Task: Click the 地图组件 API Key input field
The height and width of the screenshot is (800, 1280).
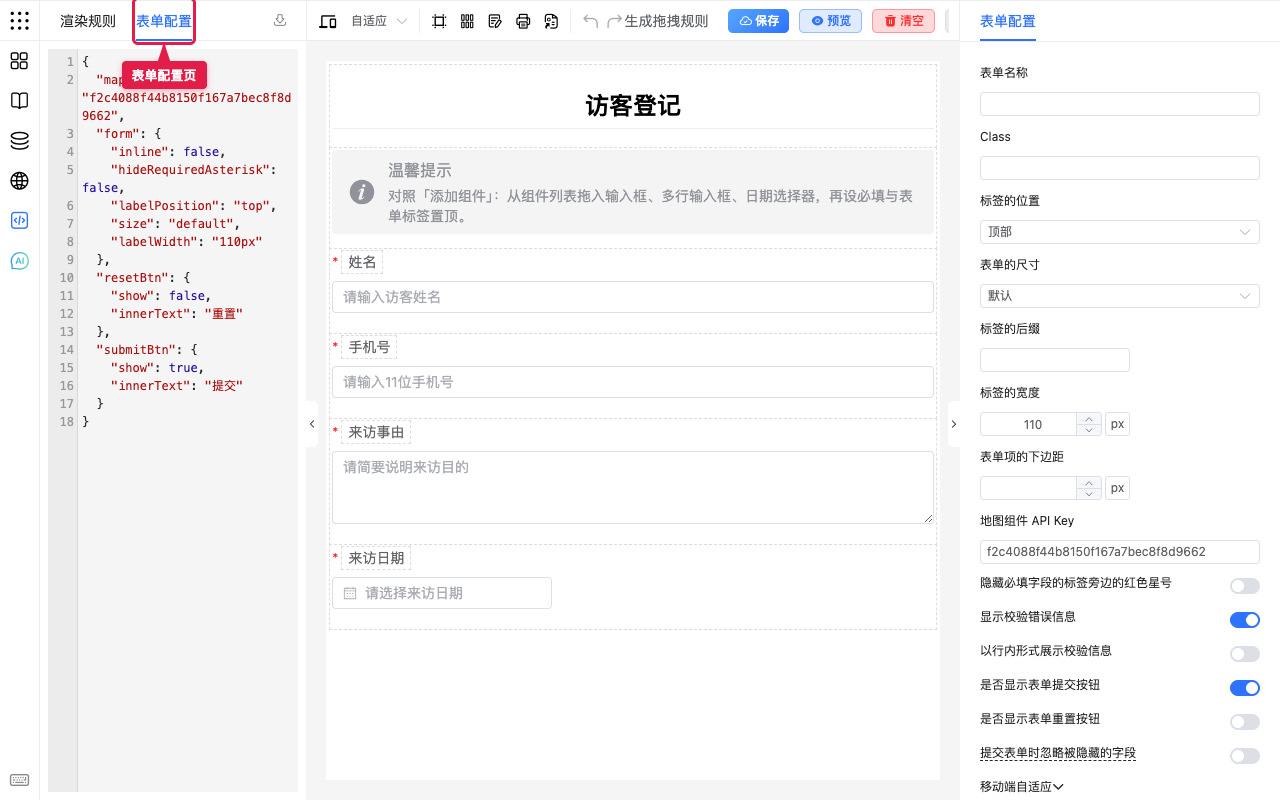Action: click(1120, 552)
